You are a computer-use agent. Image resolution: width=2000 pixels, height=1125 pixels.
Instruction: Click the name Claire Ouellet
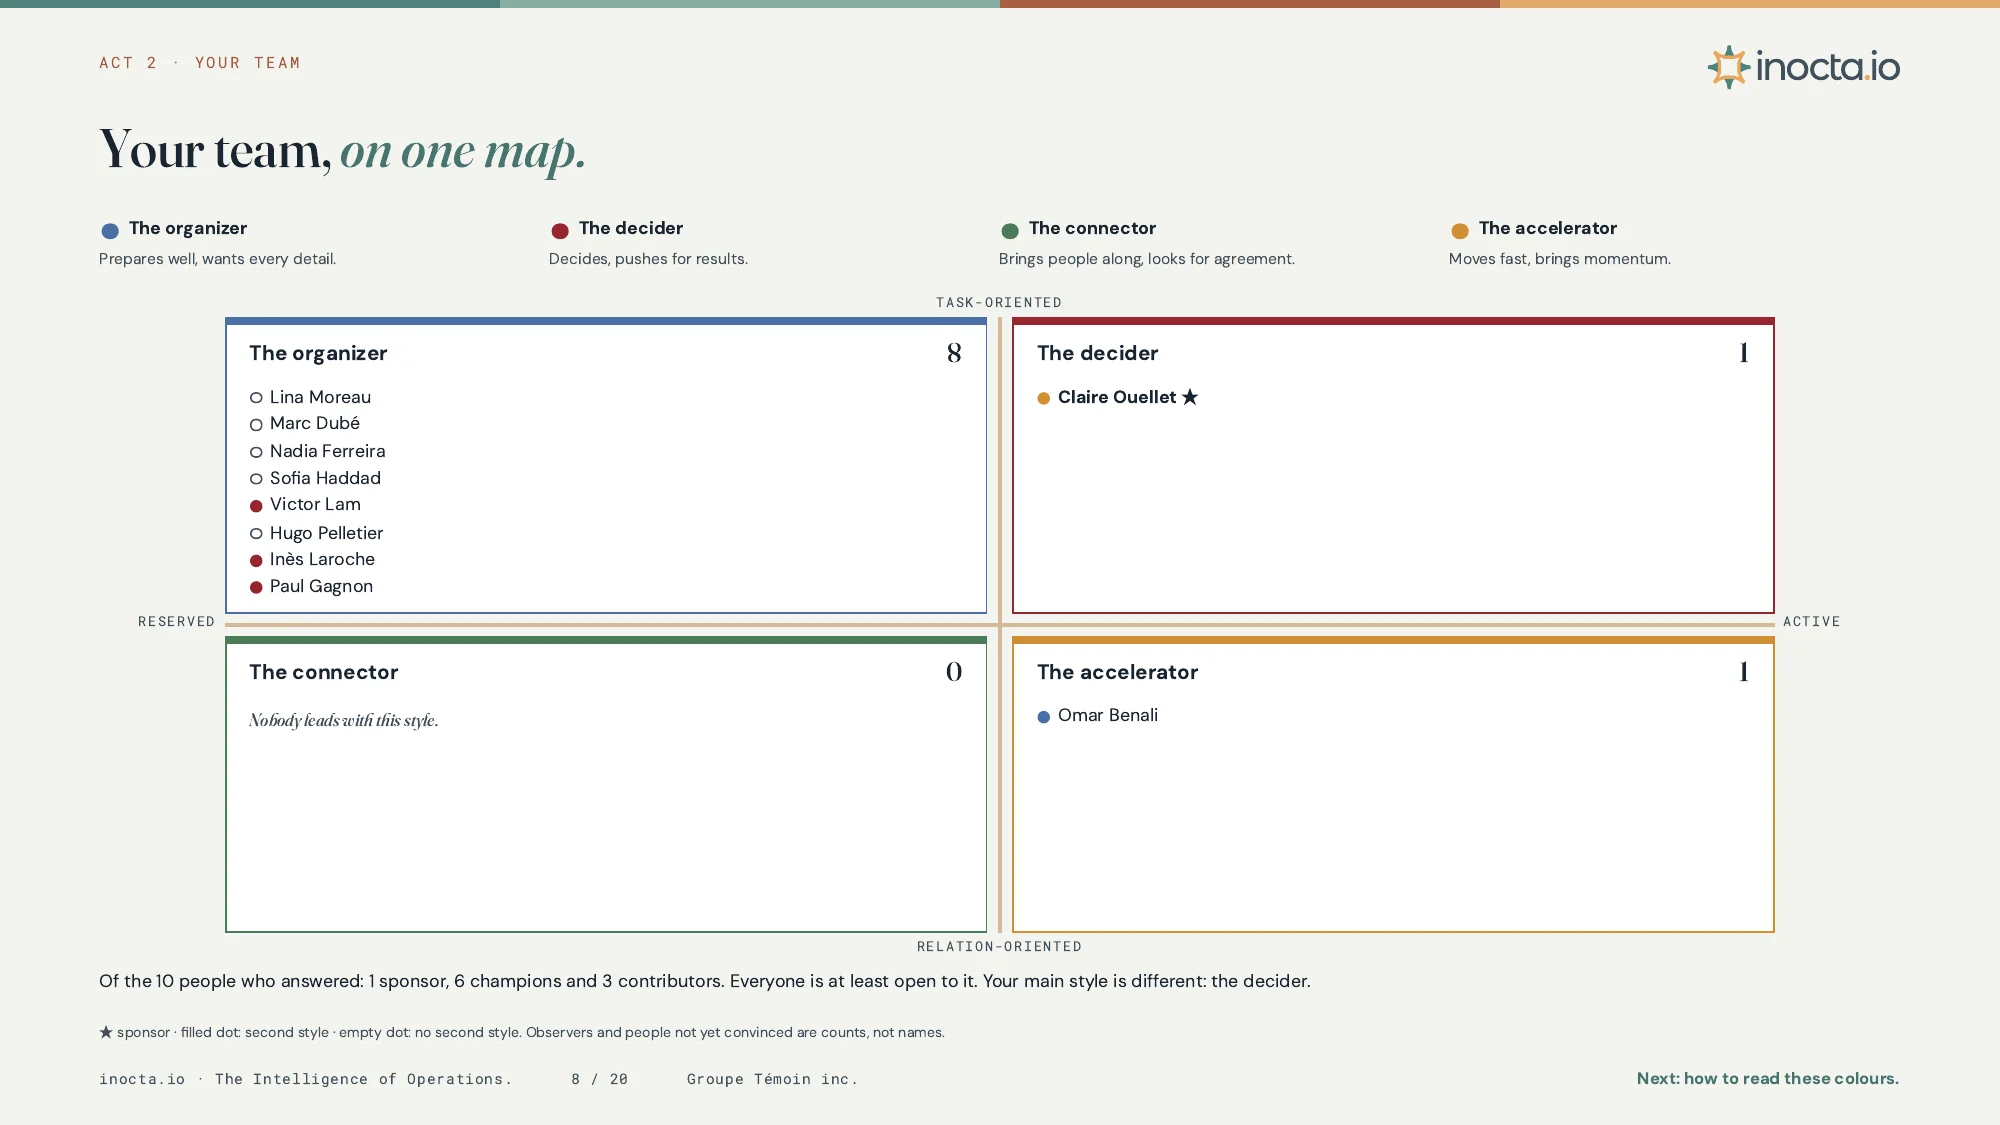(1117, 397)
